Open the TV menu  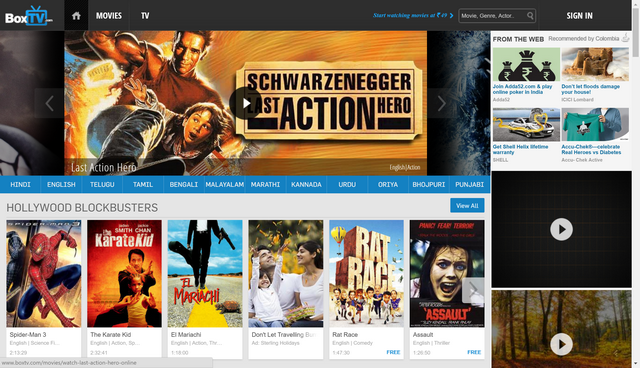click(x=145, y=16)
